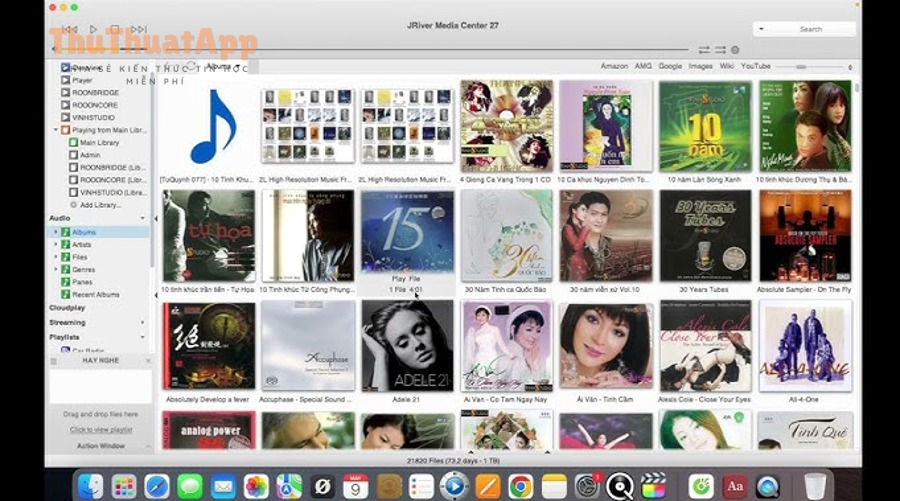Open 10 năm Làn Sóng Xanh album
This screenshot has height=501, width=900.
tap(705, 126)
